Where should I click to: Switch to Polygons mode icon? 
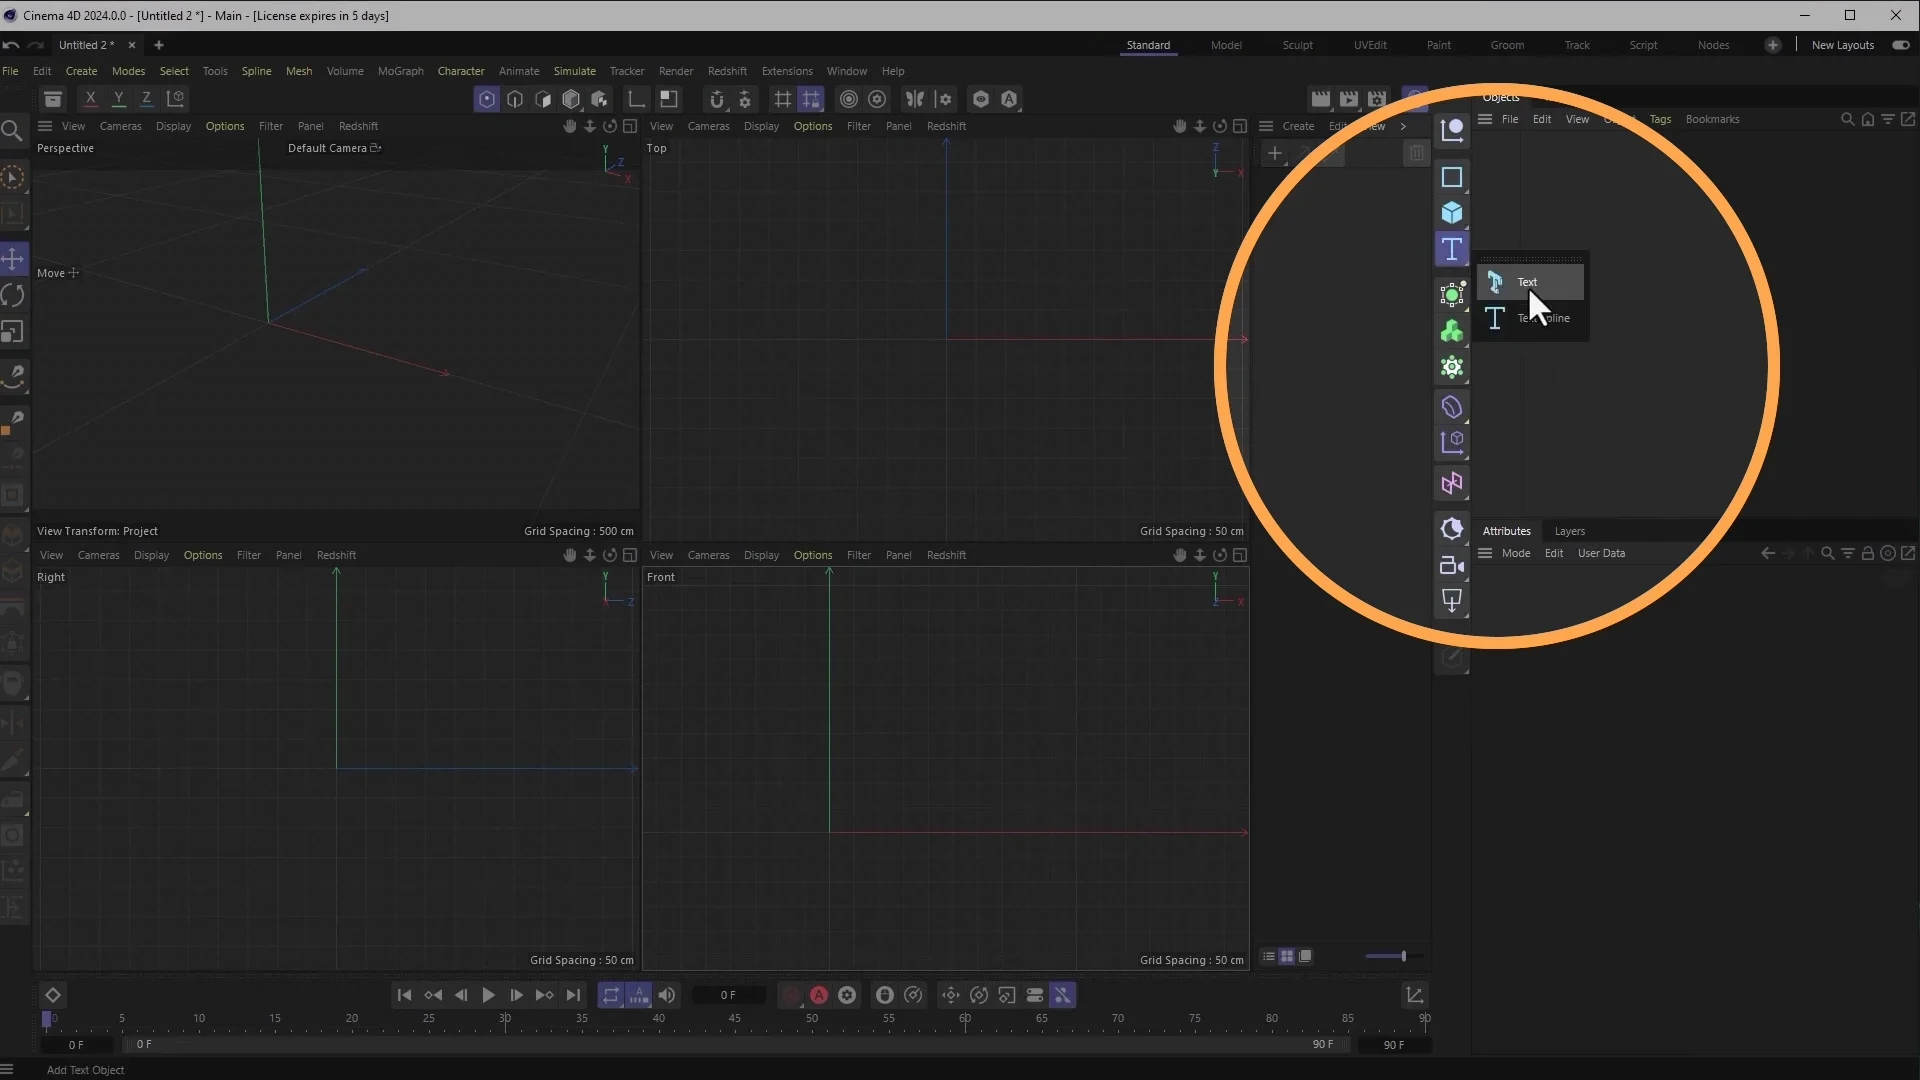pos(543,99)
